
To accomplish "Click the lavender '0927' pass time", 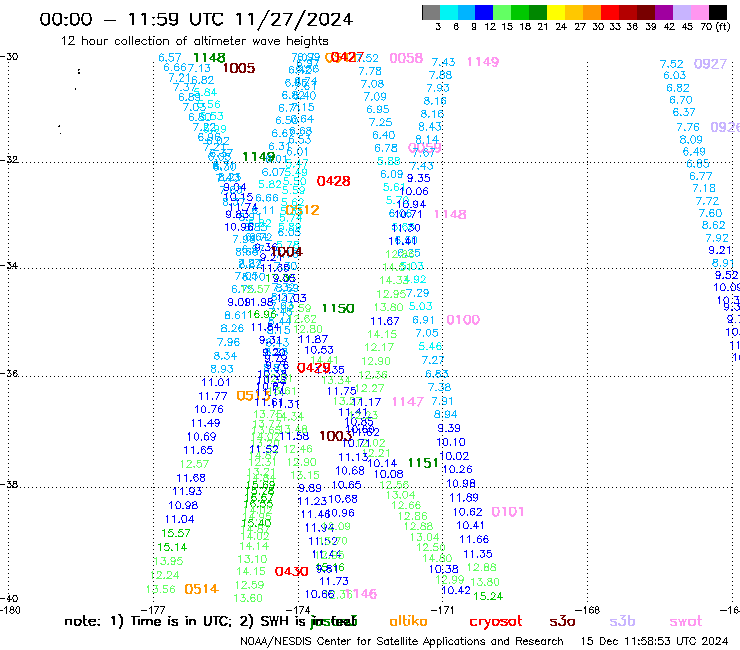I will pos(710,64).
